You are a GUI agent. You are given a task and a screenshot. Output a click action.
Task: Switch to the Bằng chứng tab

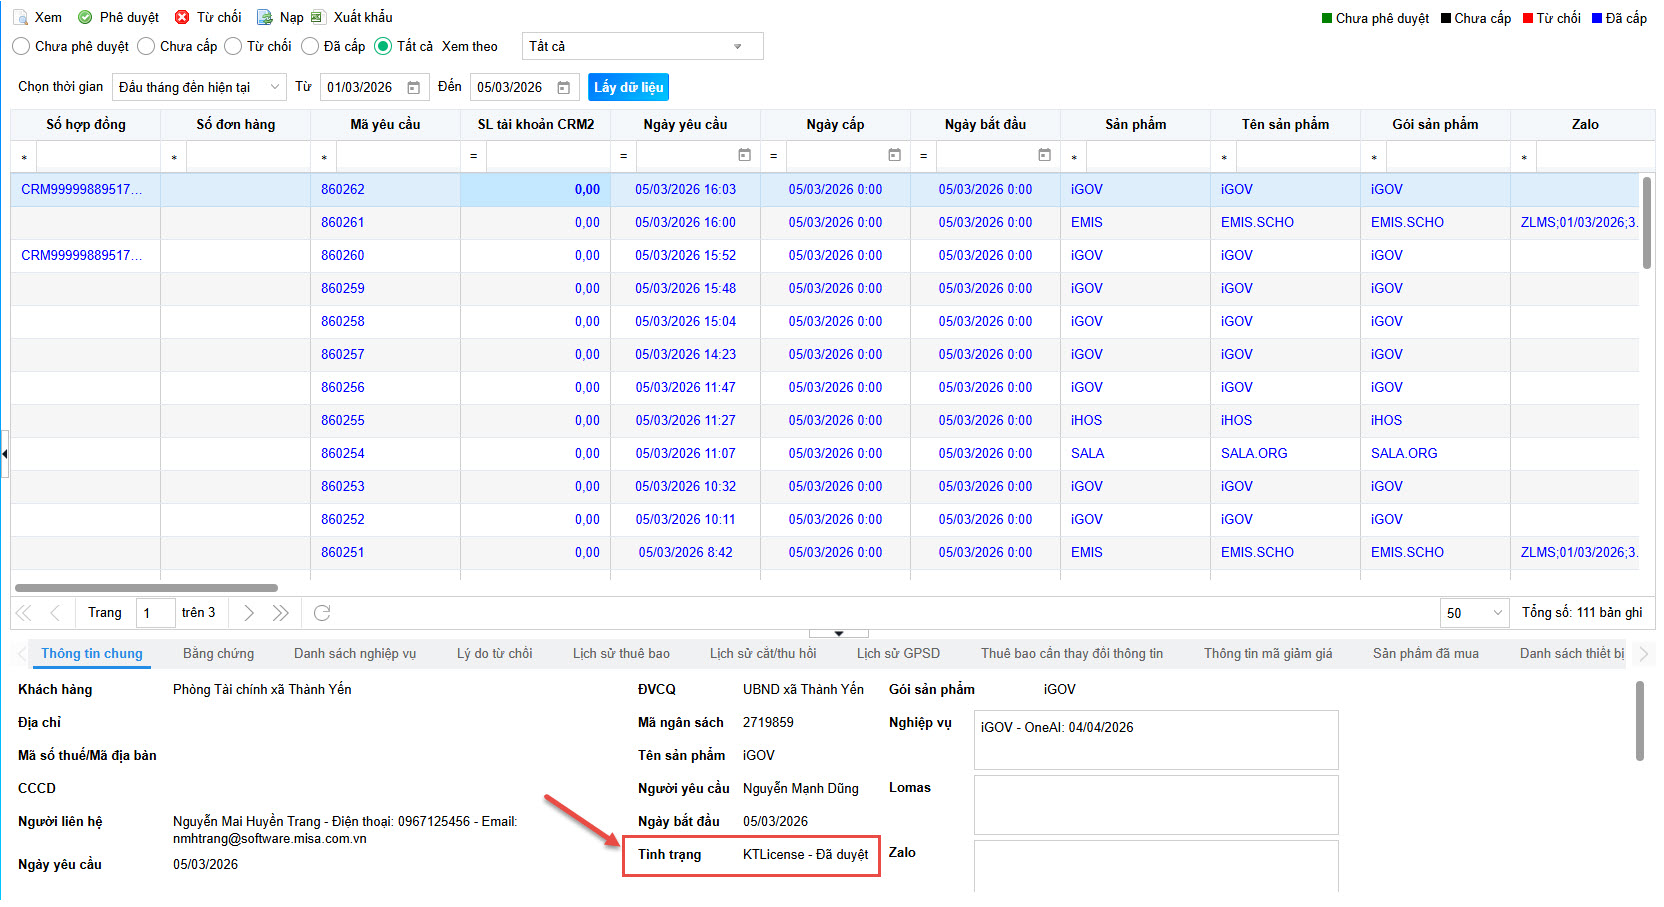click(x=218, y=654)
